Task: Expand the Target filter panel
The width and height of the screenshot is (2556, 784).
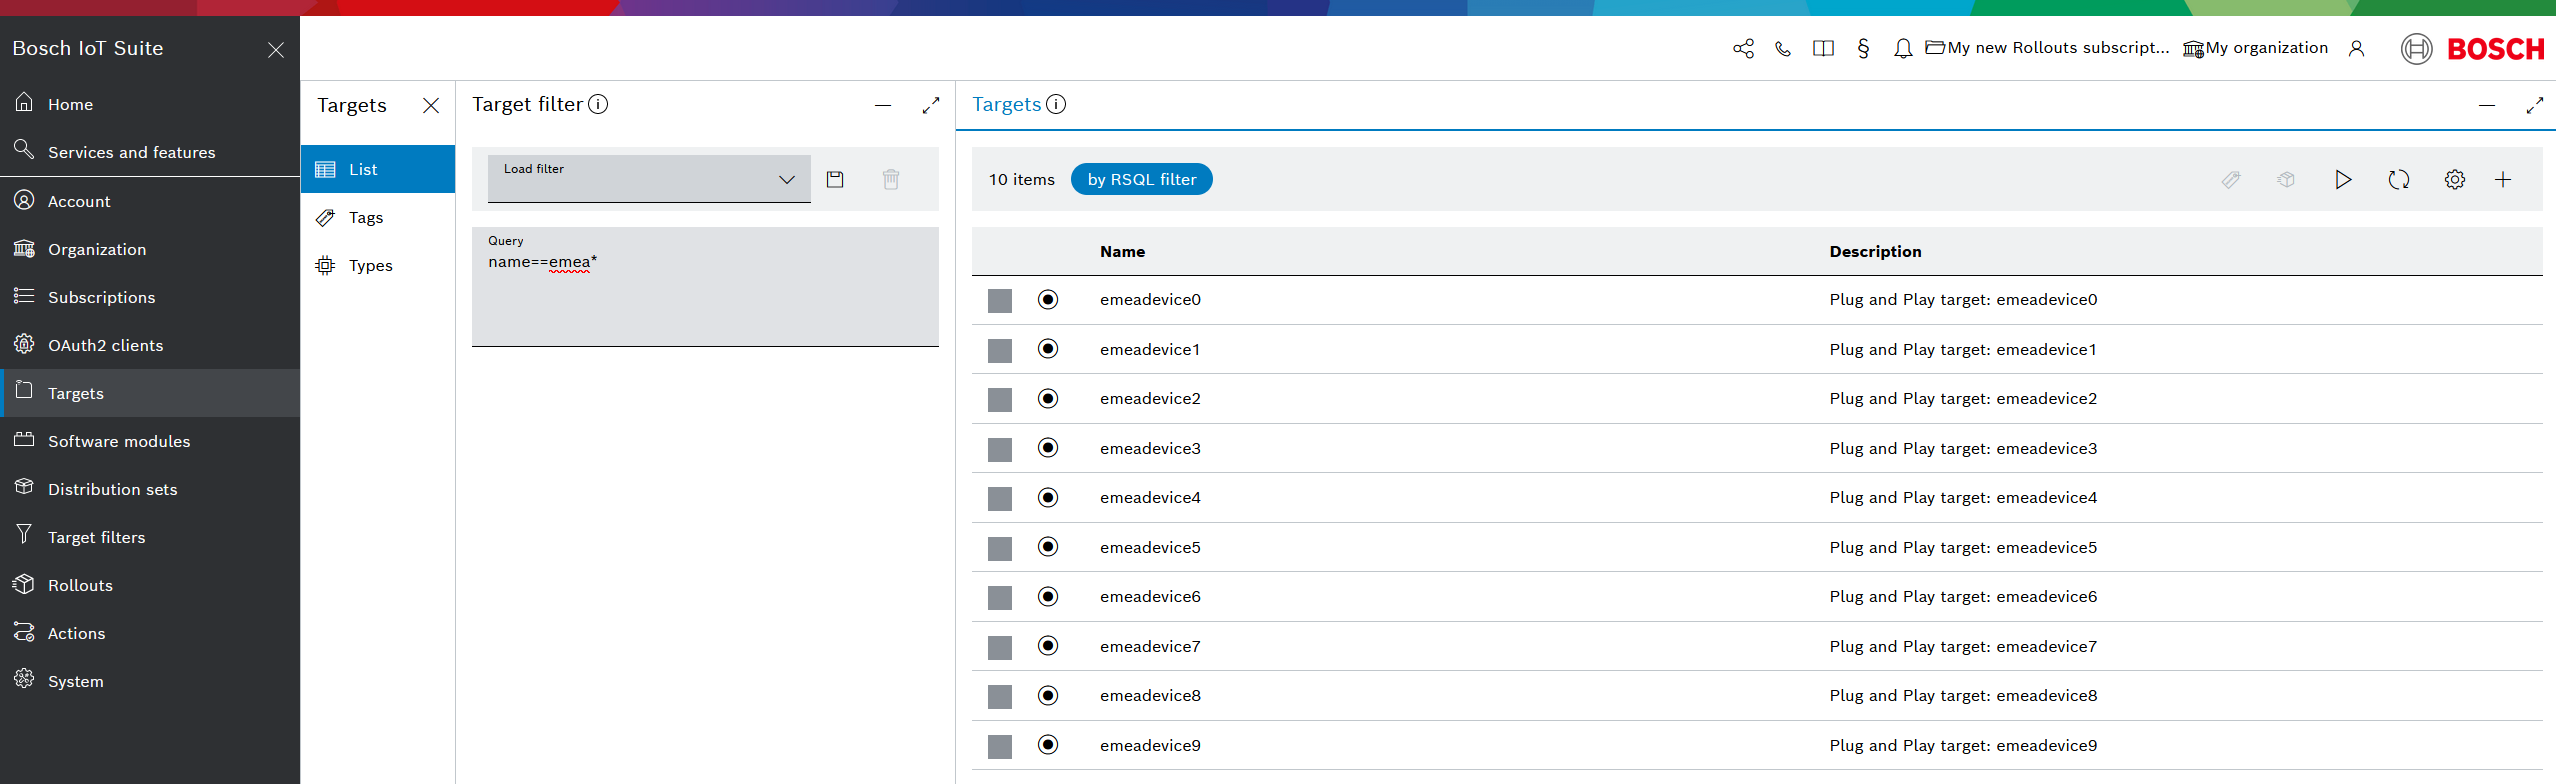Action: (930, 105)
